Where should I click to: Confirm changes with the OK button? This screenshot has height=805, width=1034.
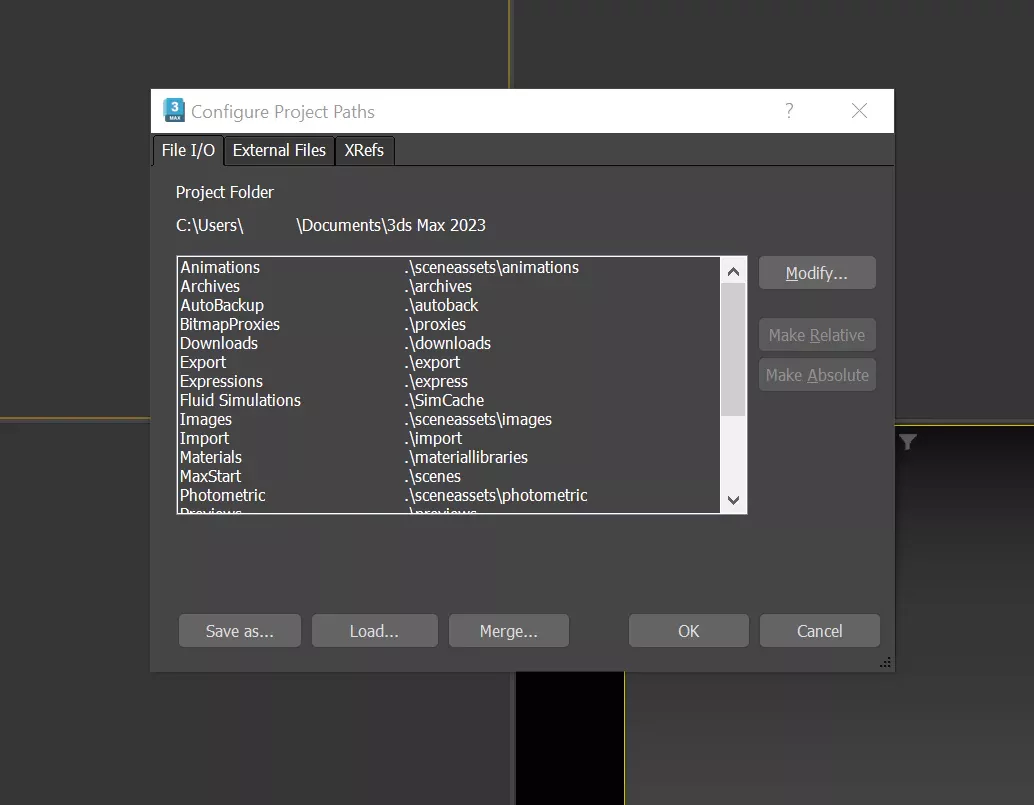click(x=688, y=630)
